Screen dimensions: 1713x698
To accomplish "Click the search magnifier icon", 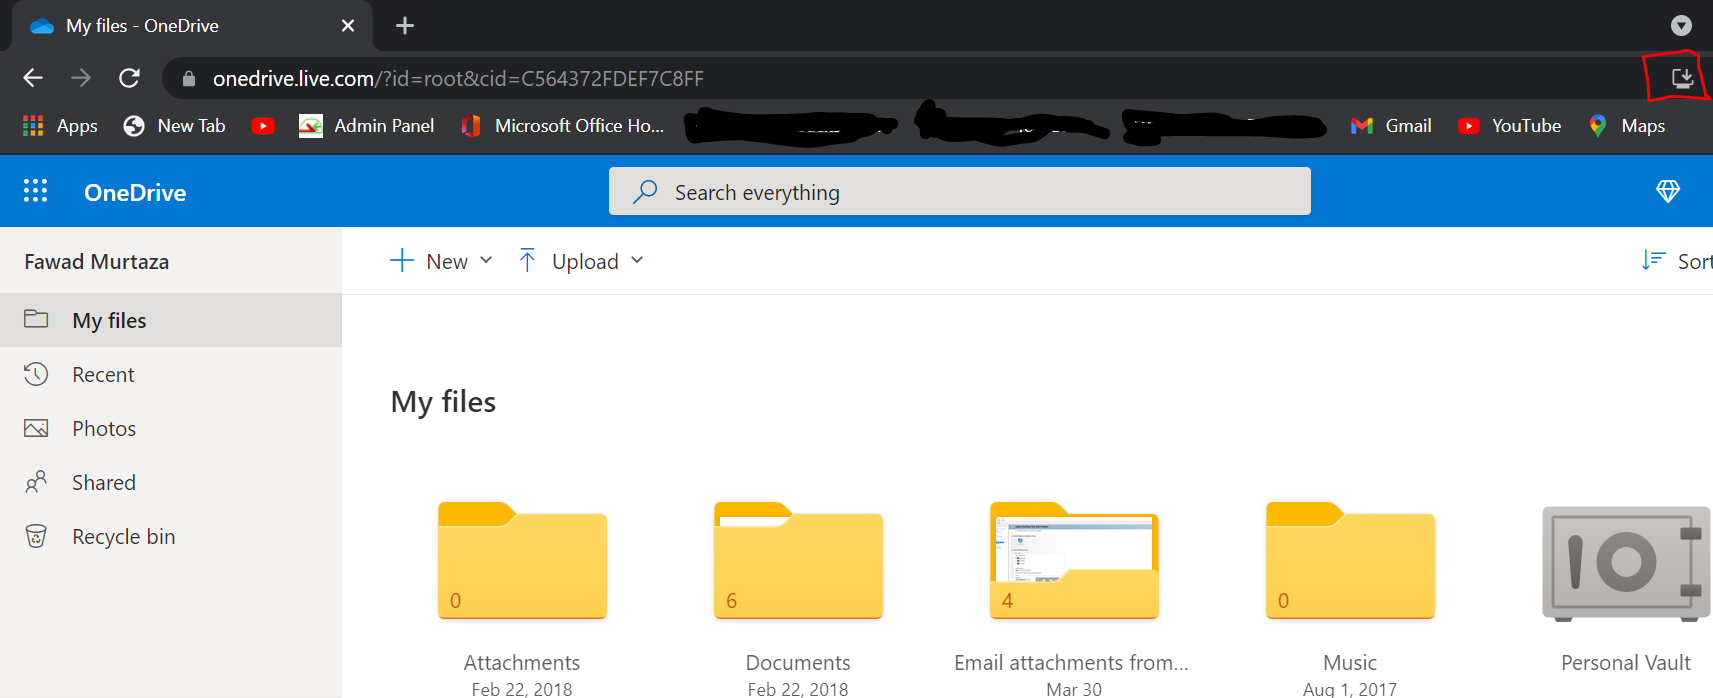I will click(x=645, y=191).
